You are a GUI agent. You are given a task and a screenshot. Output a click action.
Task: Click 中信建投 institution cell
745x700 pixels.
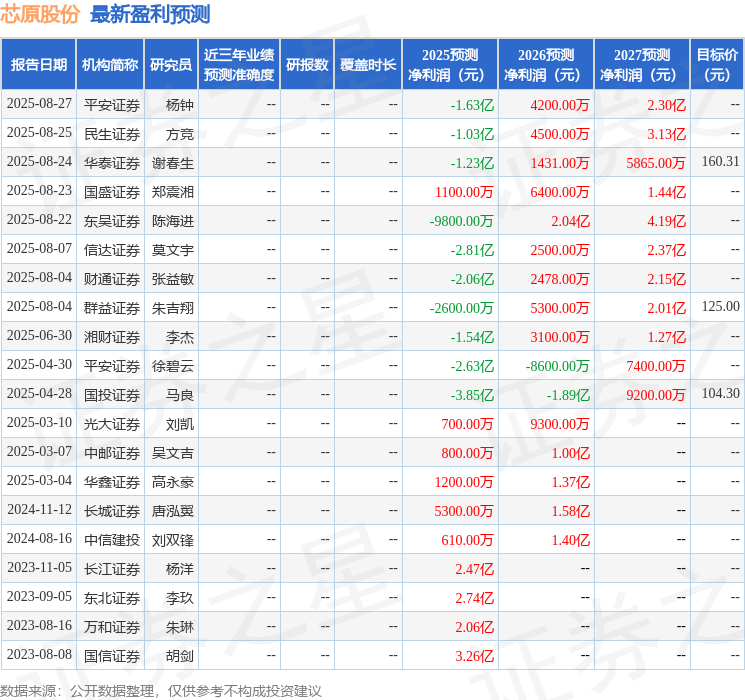coord(112,540)
